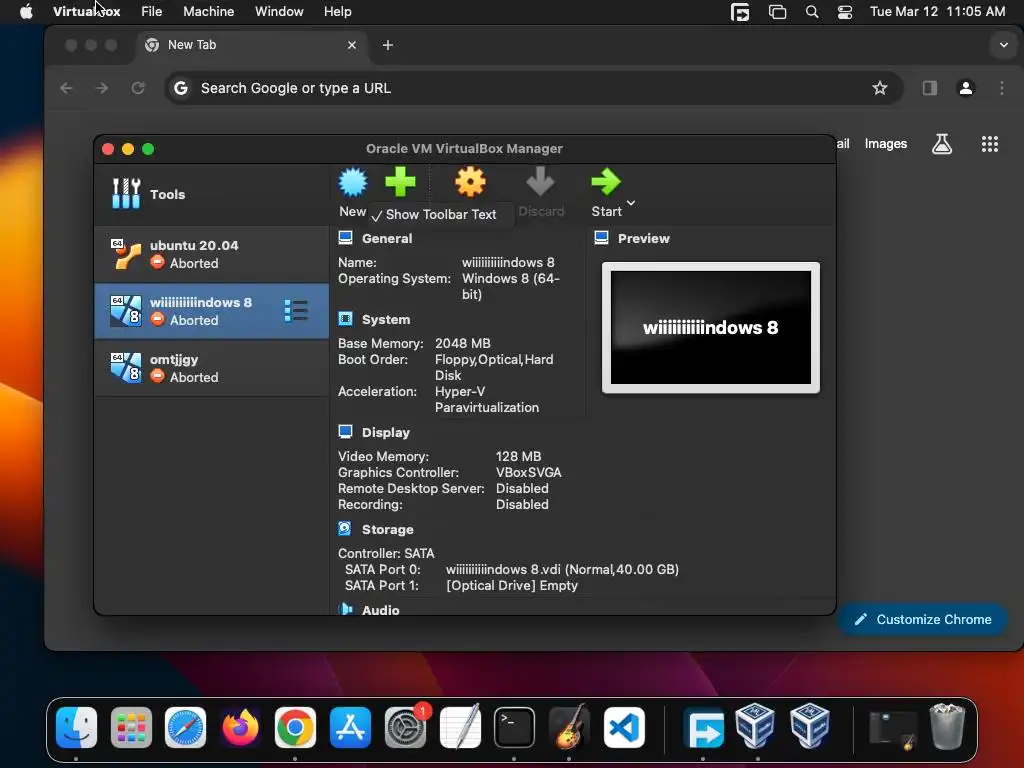Toggle the Show Toolbar Text option

[434, 214]
